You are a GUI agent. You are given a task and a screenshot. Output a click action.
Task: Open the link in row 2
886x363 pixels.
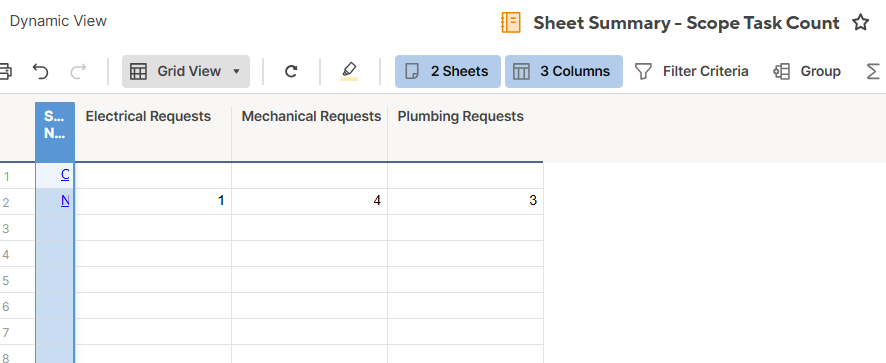65,200
